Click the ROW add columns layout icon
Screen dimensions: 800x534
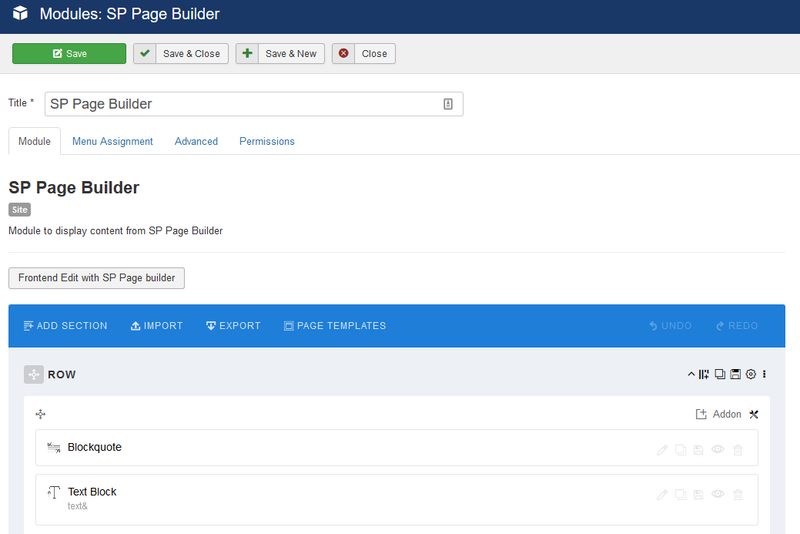pyautogui.click(x=704, y=374)
